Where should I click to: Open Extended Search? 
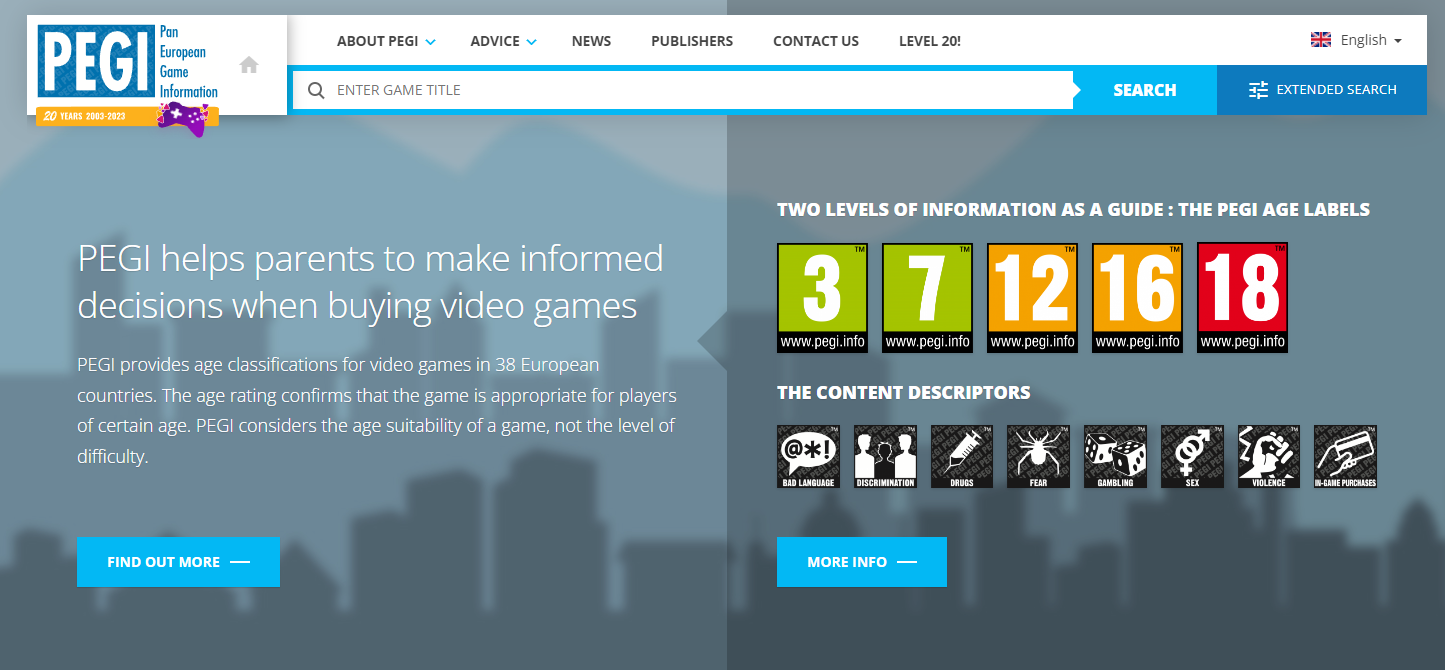click(1322, 90)
